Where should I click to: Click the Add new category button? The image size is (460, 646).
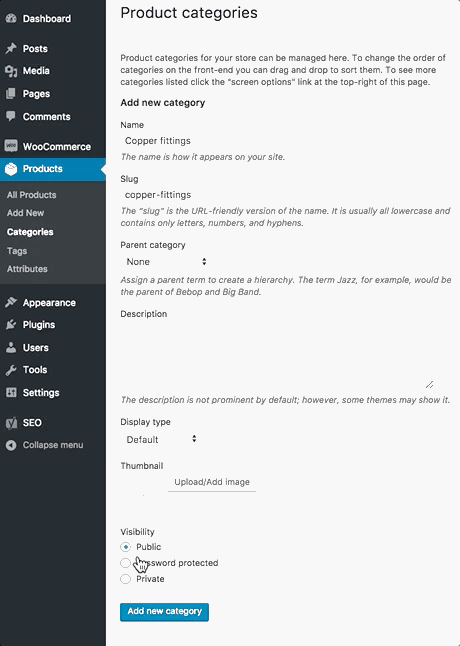164,611
